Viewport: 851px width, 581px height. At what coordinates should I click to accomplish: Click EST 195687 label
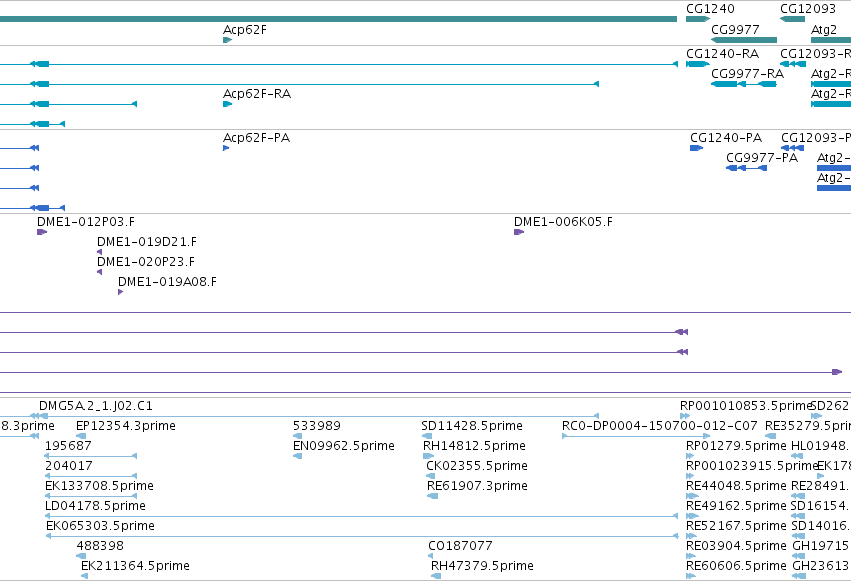point(68,446)
